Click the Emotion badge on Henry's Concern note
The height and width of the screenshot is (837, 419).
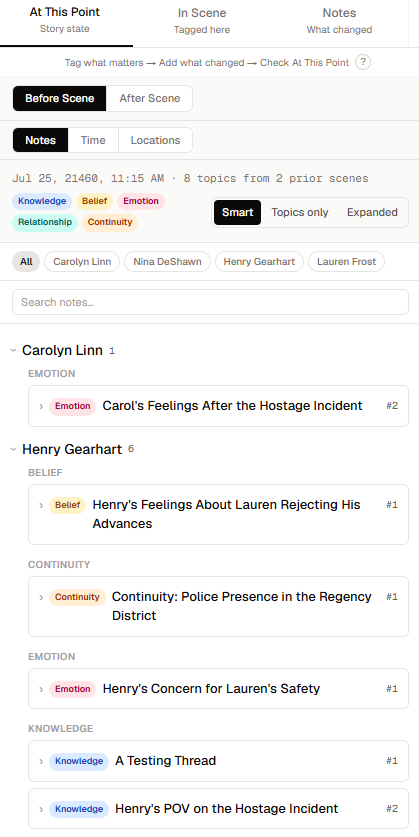click(x=73, y=689)
